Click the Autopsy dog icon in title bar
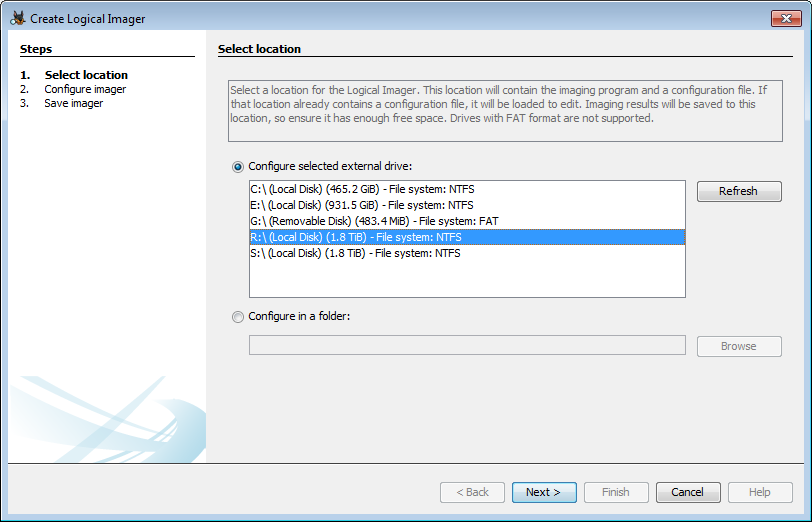Image resolution: width=812 pixels, height=522 pixels. [x=17, y=18]
